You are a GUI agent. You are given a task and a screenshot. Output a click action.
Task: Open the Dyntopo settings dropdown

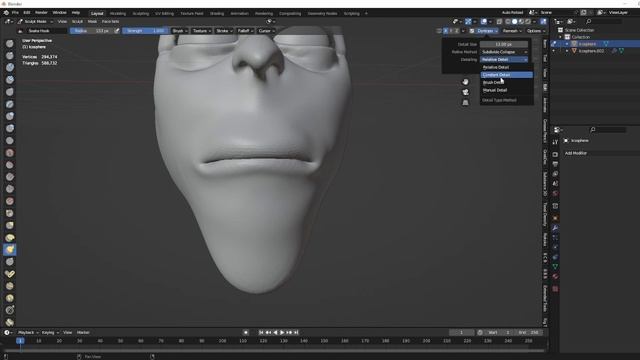[487, 31]
